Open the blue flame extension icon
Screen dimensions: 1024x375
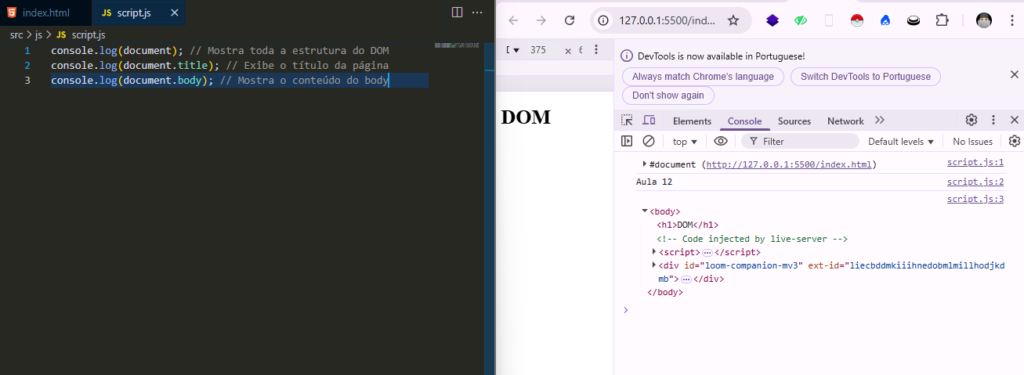coord(886,20)
